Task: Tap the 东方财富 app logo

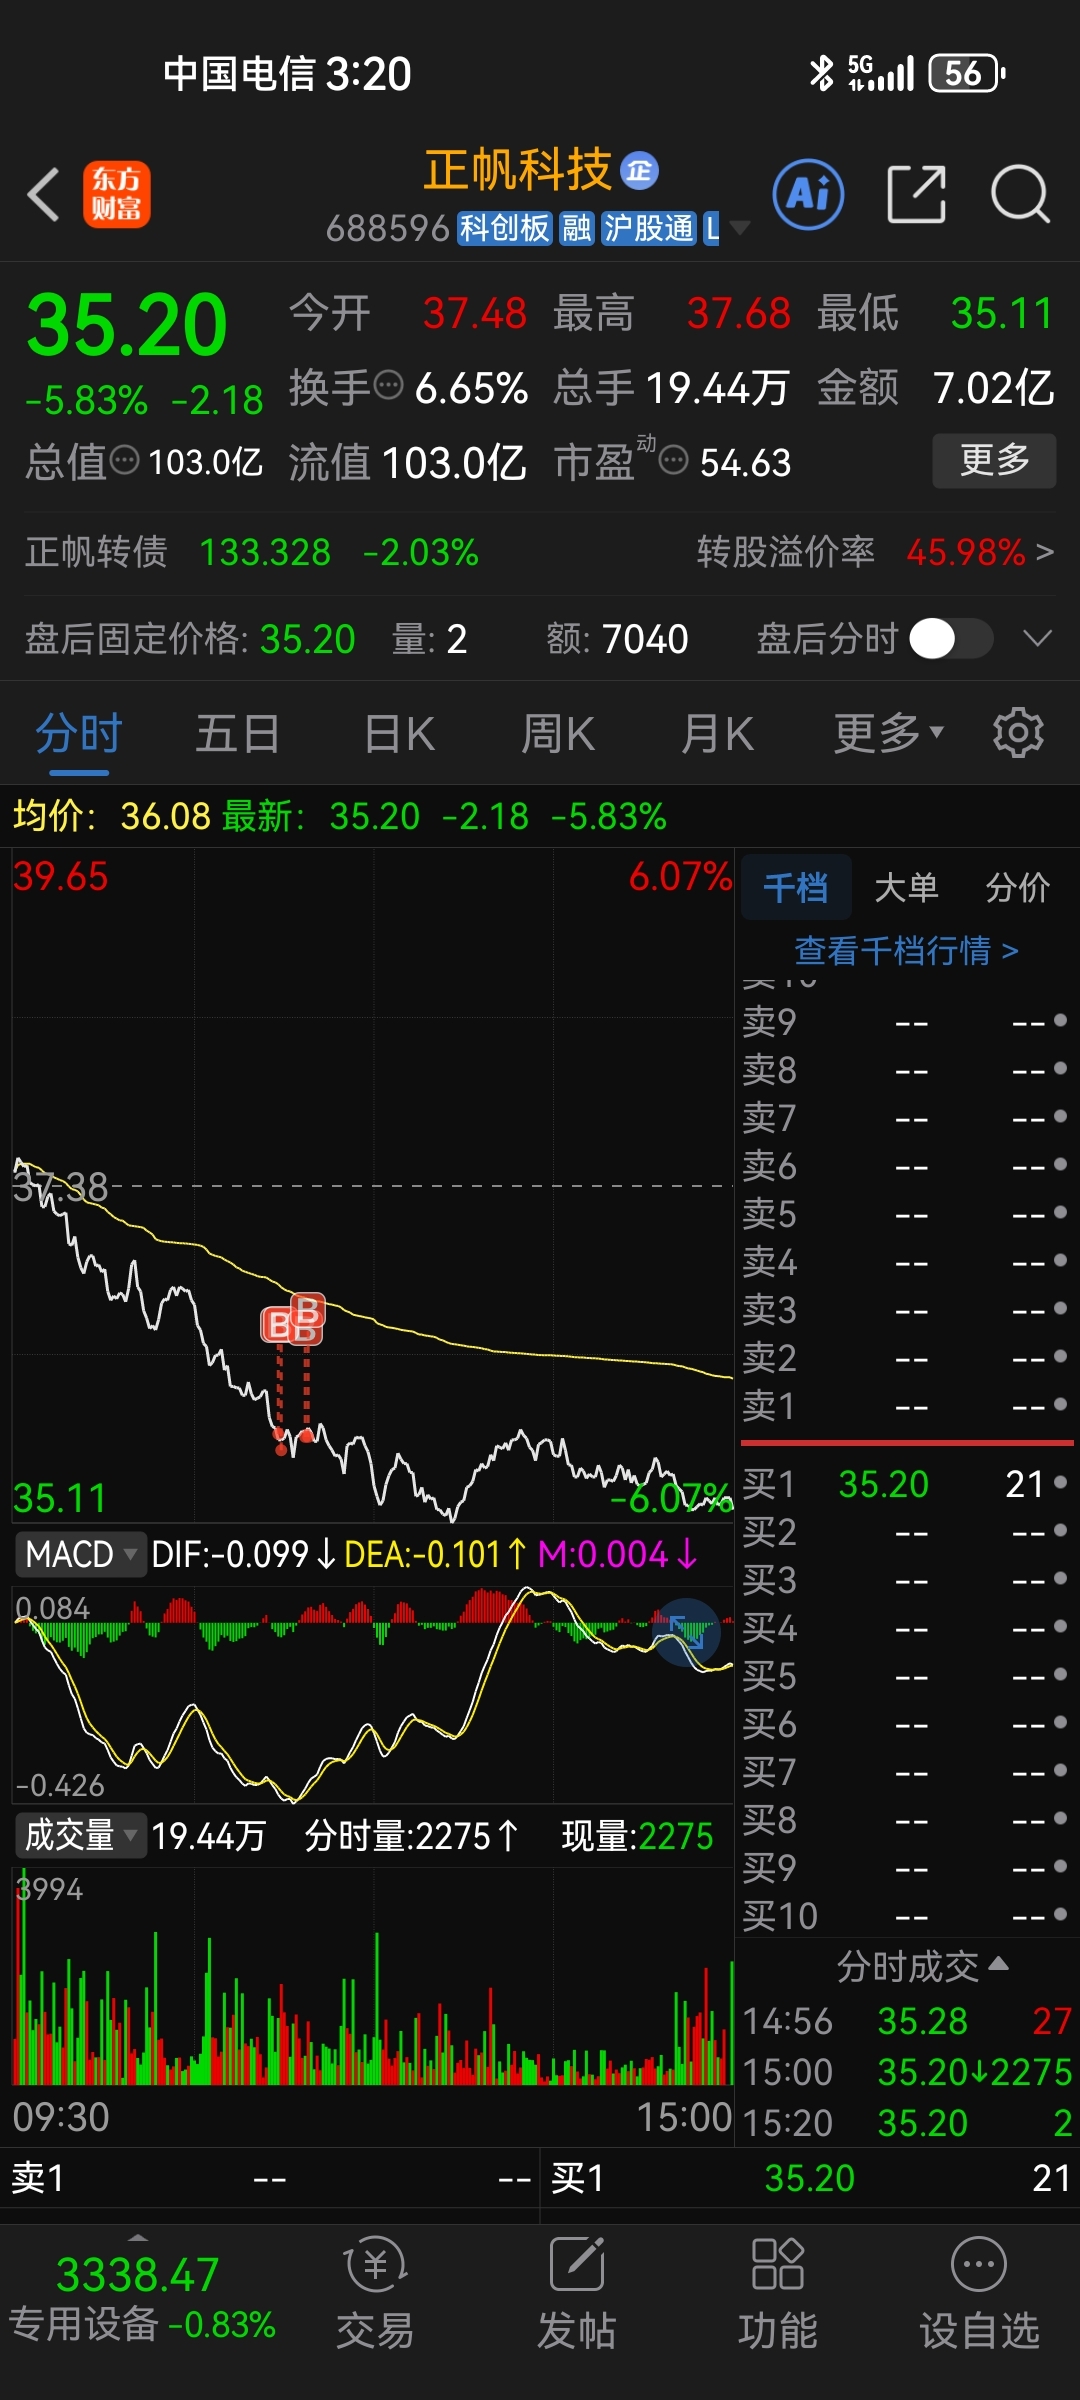Action: tap(117, 194)
